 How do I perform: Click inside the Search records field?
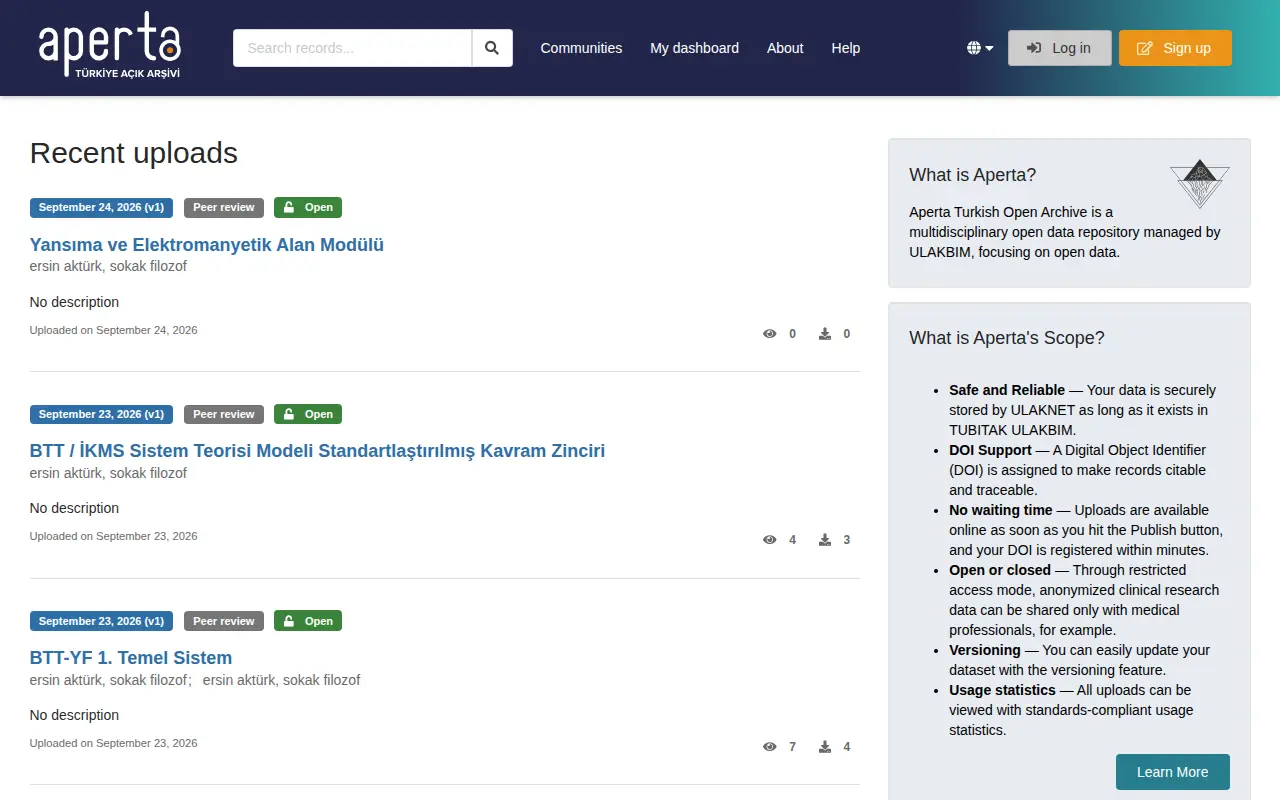352,48
